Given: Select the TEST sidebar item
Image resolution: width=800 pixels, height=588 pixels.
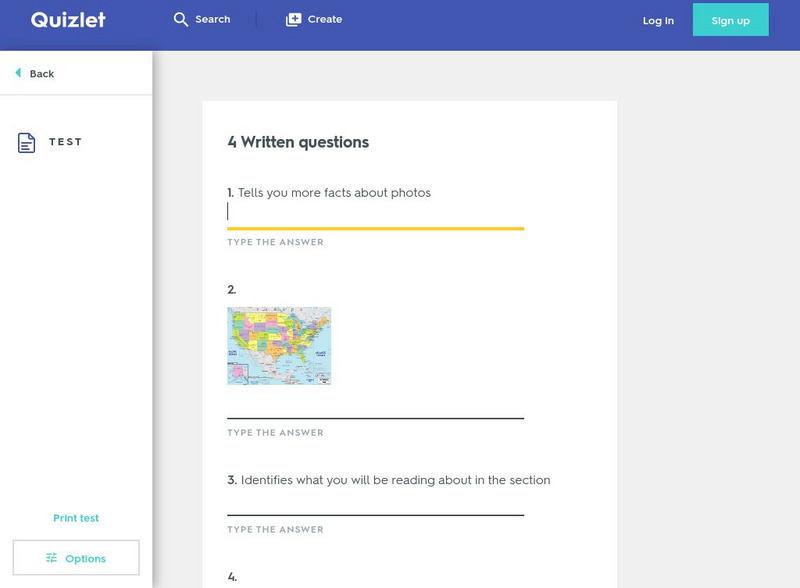Looking at the screenshot, I should pos(50,142).
